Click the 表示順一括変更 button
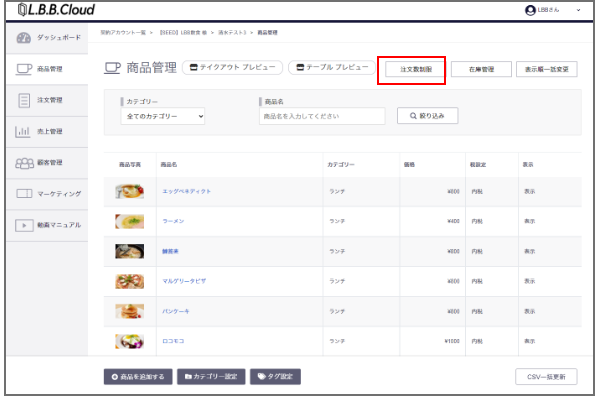 point(547,69)
